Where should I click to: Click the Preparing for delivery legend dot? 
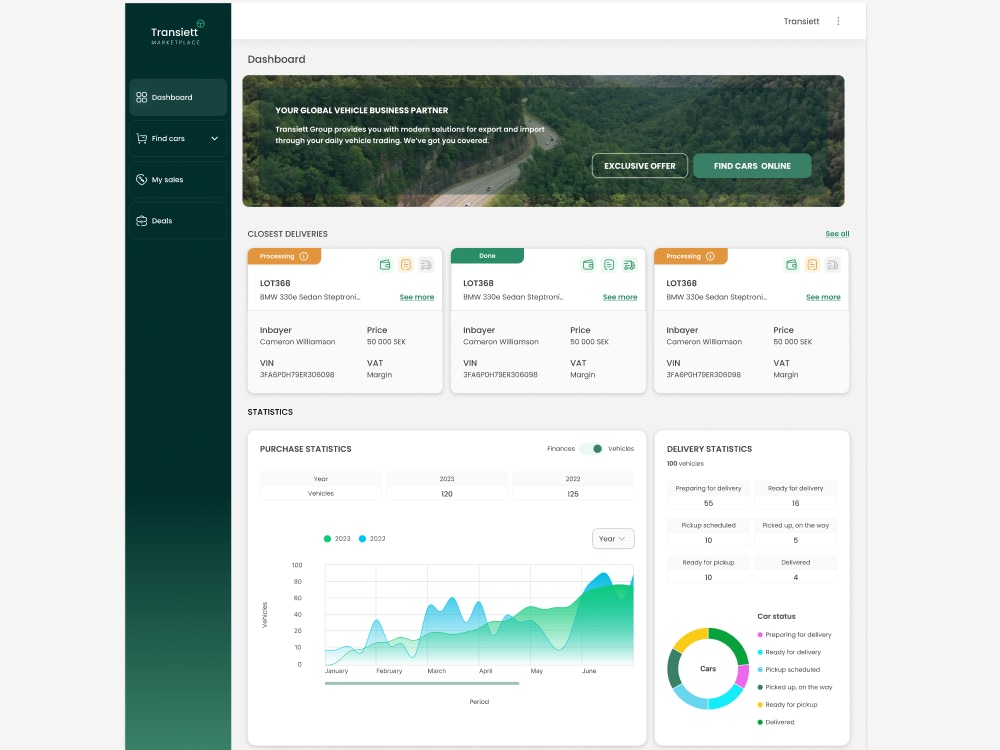[760, 635]
